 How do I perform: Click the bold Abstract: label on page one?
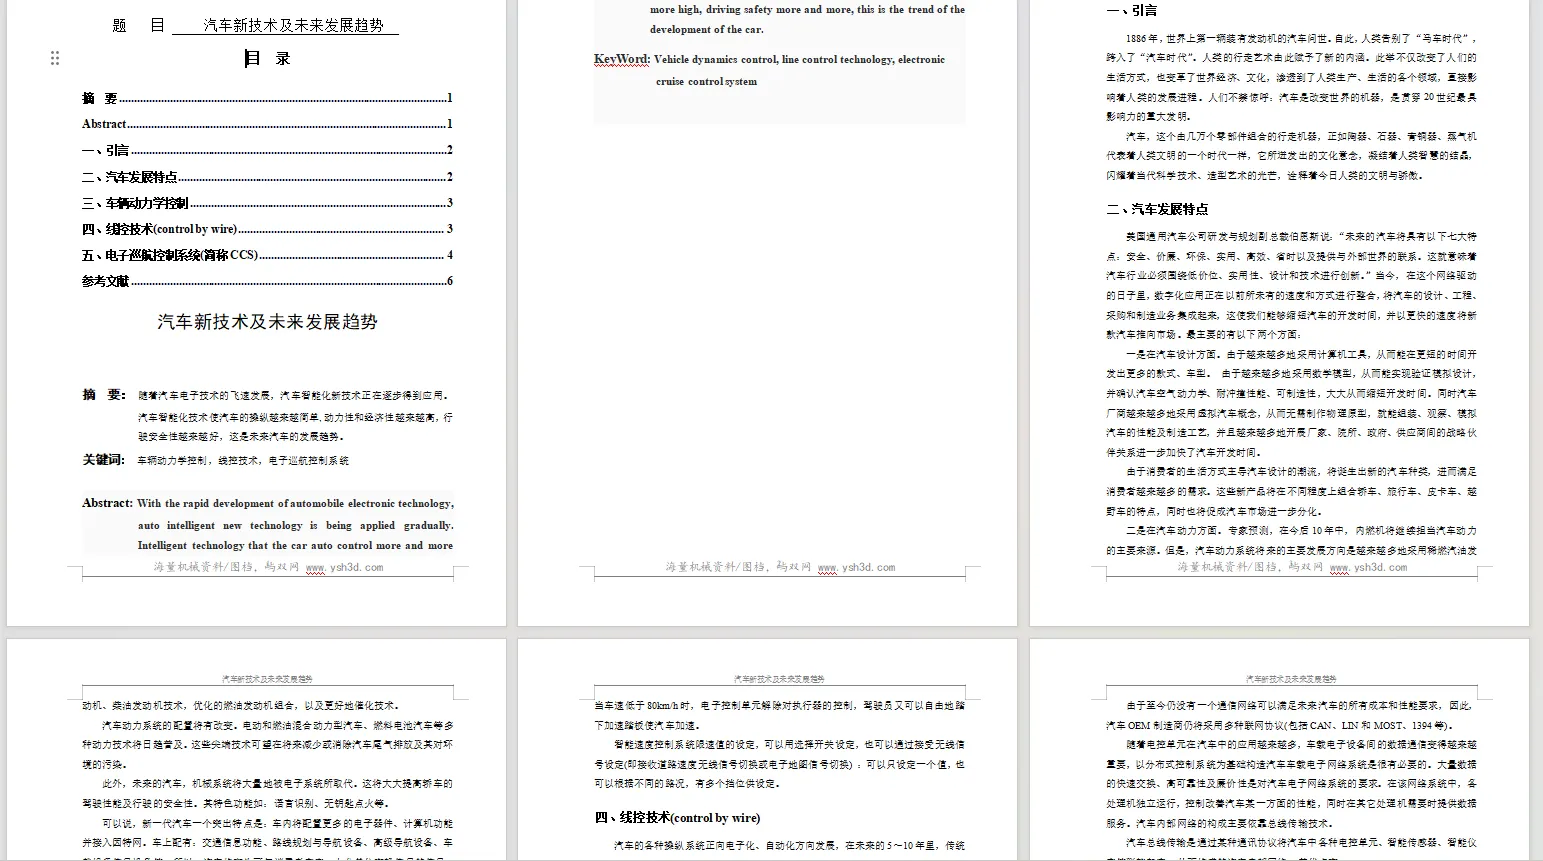click(x=107, y=503)
